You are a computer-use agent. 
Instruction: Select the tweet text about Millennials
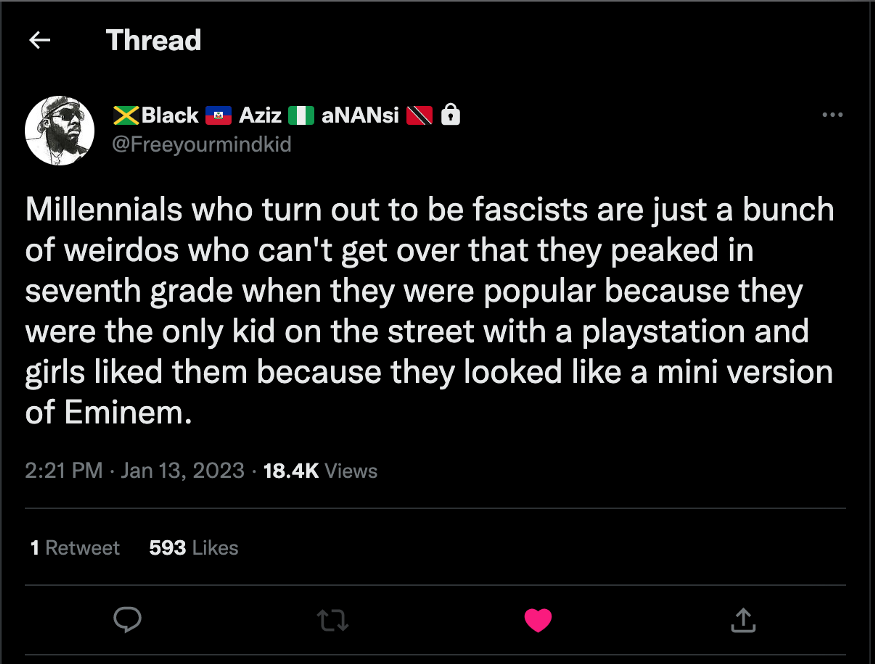click(x=429, y=311)
